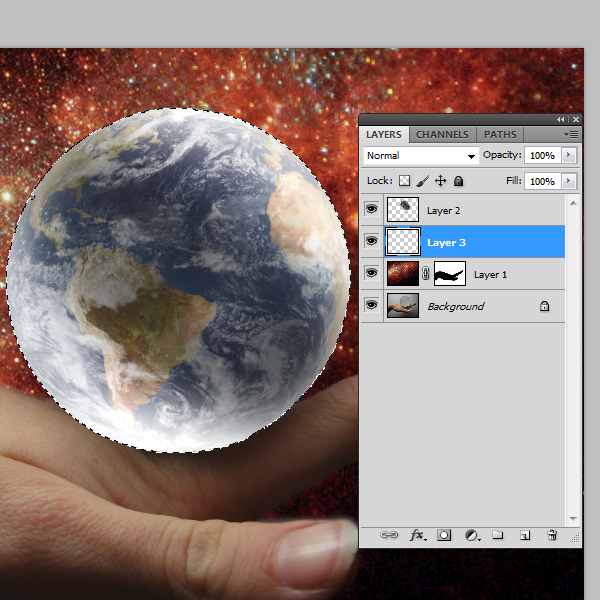Click the Opacity 100% field
Image resolution: width=600 pixels, height=600 pixels.
point(543,155)
